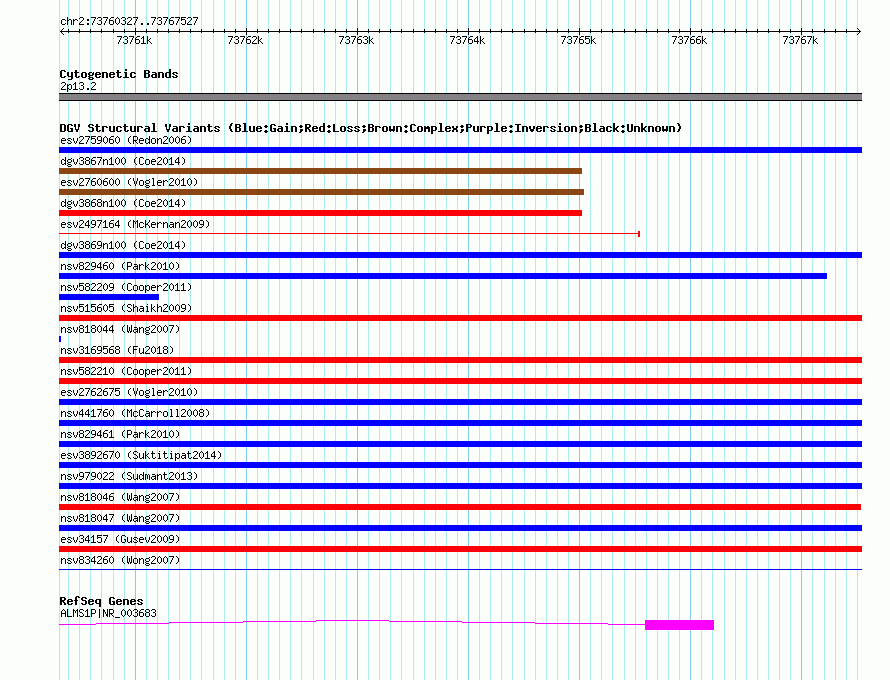The width and height of the screenshot is (890, 680).
Task: Click the DGV Structural Variants track title
Action: point(371,128)
